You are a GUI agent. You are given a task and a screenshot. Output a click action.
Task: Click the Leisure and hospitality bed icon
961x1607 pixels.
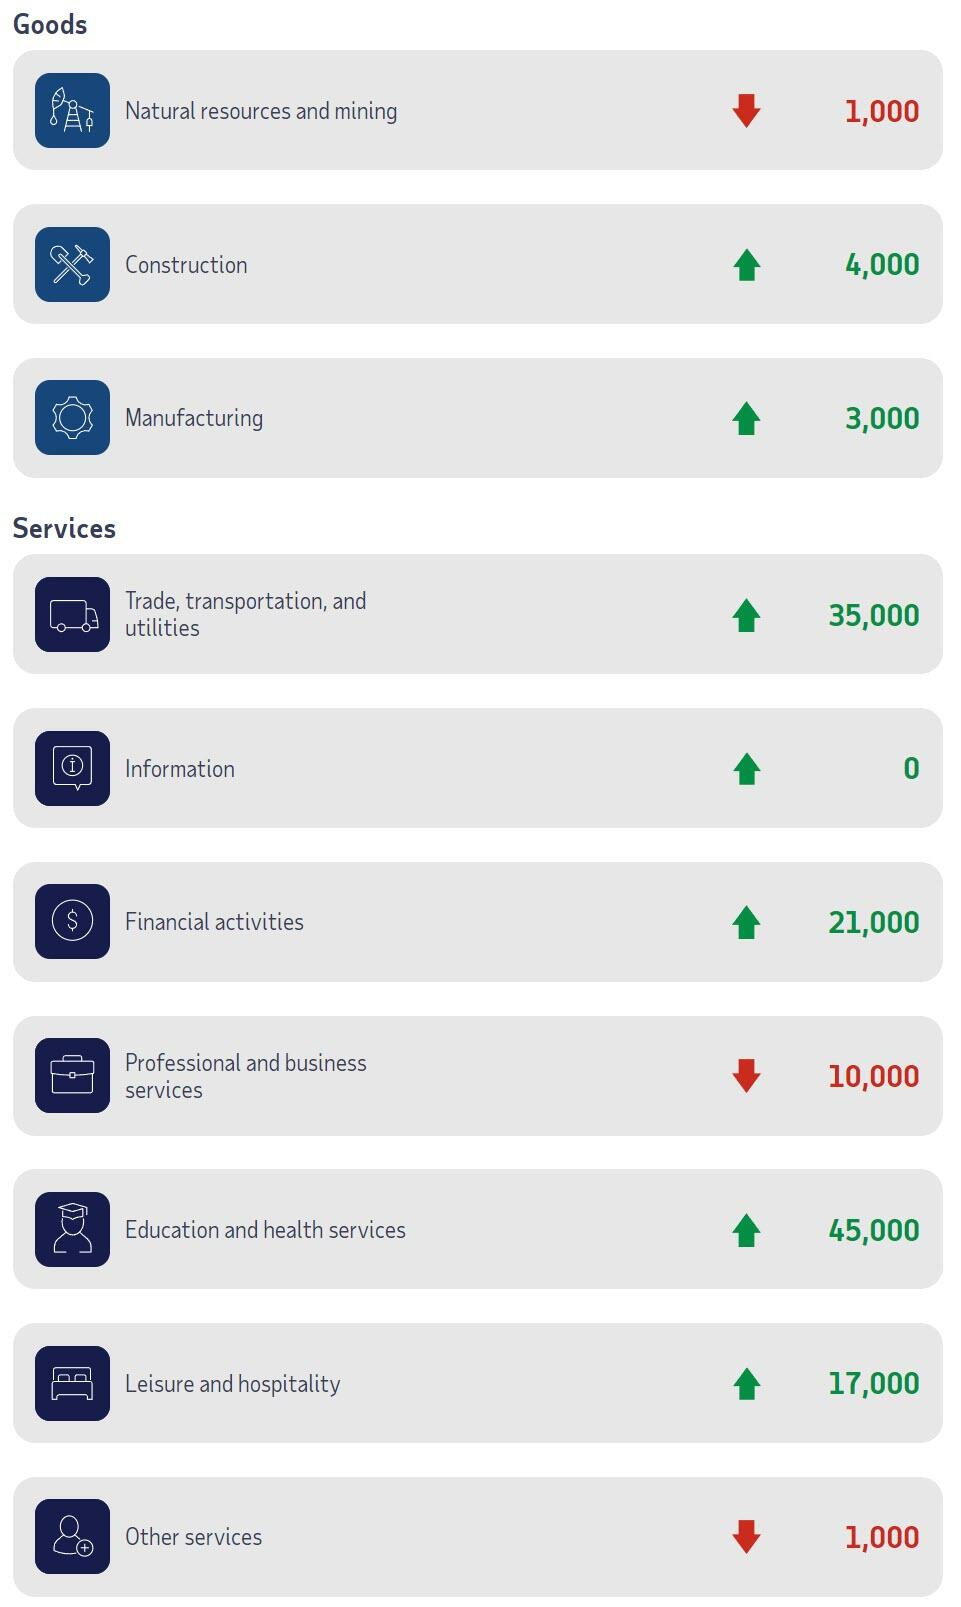pos(72,1383)
